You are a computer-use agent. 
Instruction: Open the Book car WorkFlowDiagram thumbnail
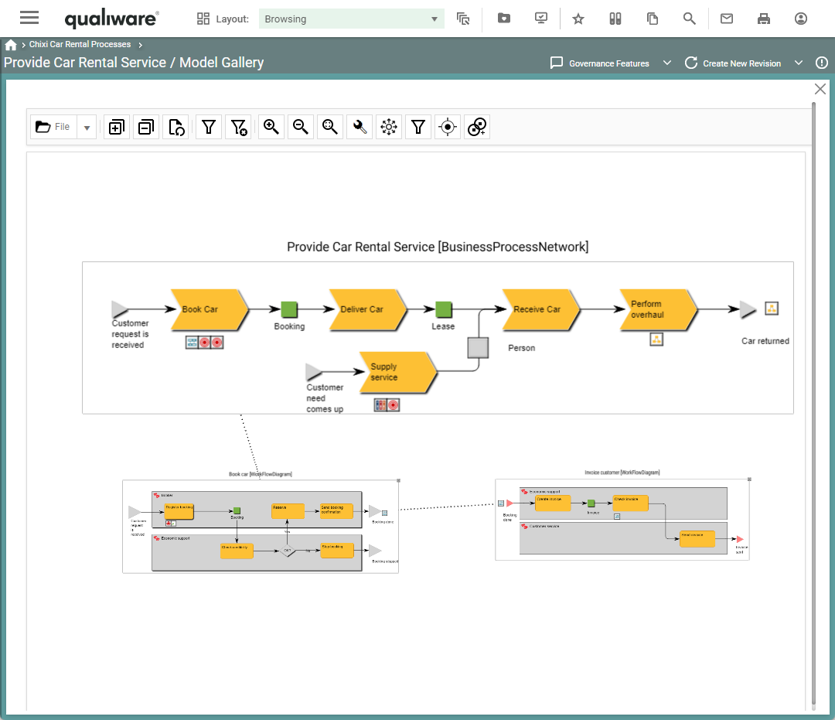pos(260,526)
